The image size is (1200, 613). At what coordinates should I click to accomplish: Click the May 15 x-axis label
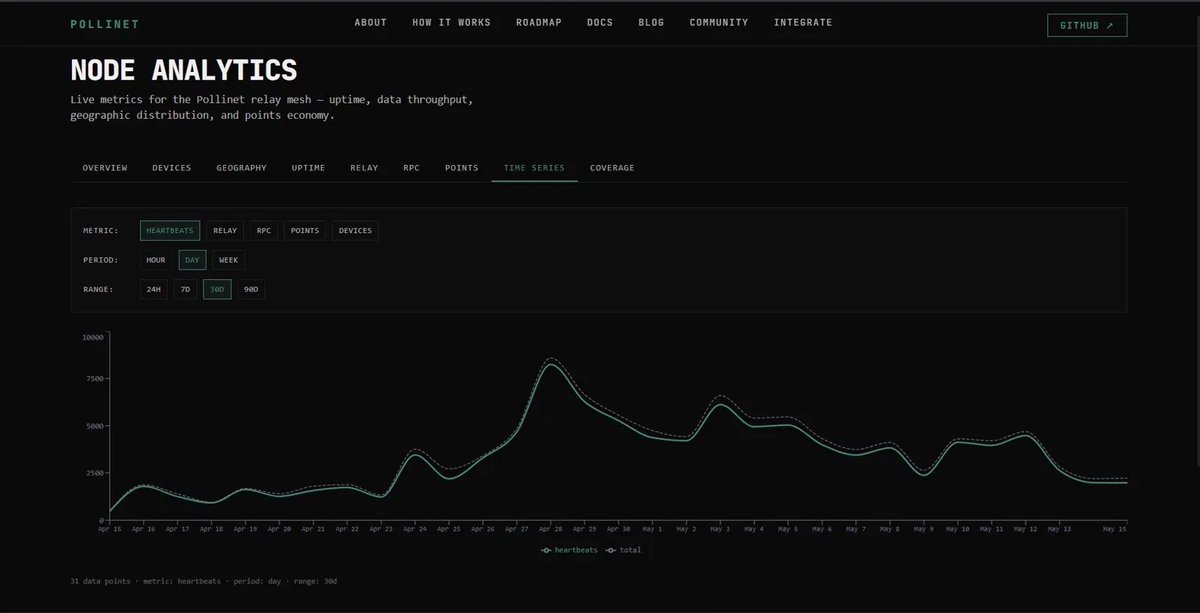pos(1116,528)
